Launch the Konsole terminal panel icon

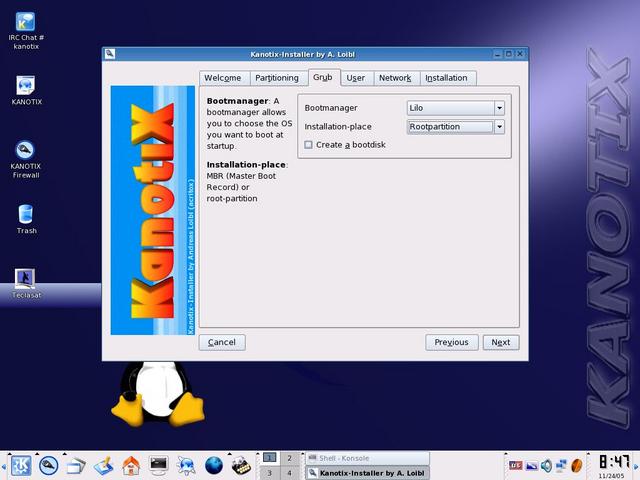click(158, 464)
